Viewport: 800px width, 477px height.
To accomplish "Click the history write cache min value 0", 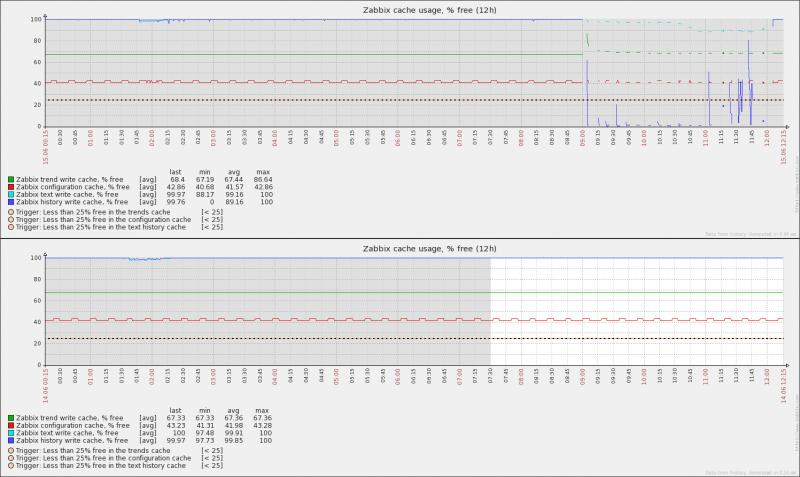I will click(212, 202).
